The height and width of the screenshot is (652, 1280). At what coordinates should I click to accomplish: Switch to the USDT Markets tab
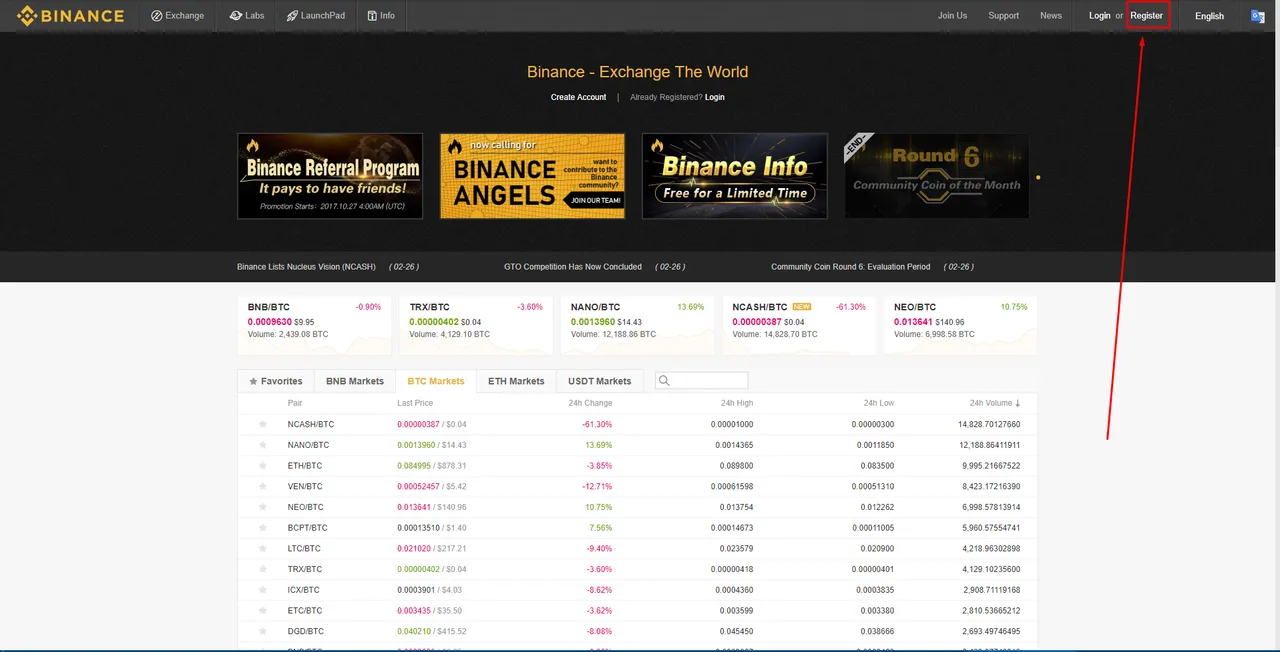click(x=600, y=381)
